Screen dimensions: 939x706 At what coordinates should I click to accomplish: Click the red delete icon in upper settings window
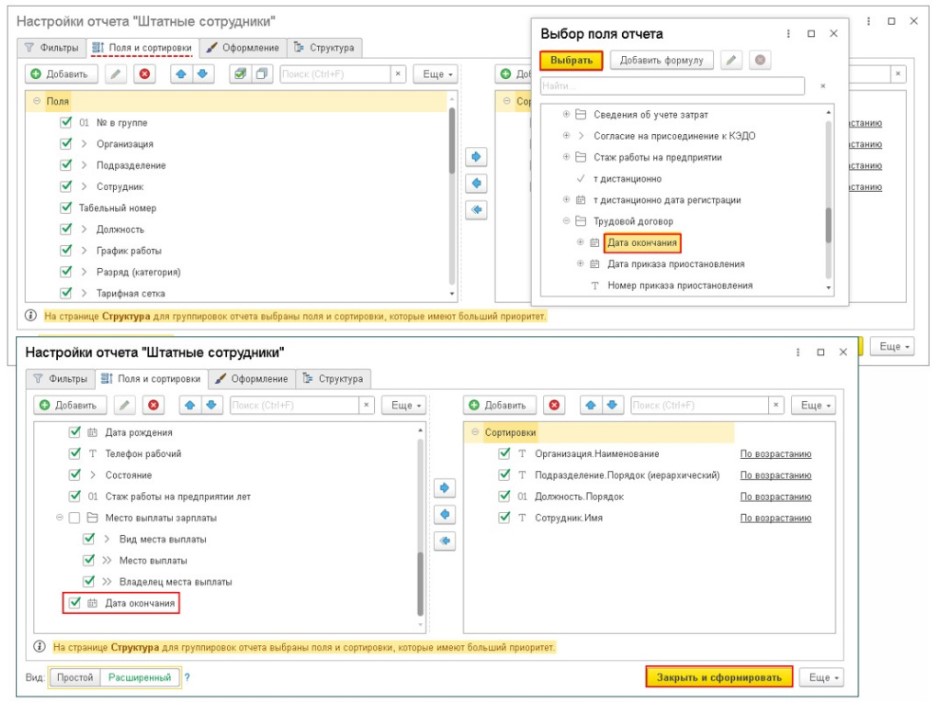144,74
